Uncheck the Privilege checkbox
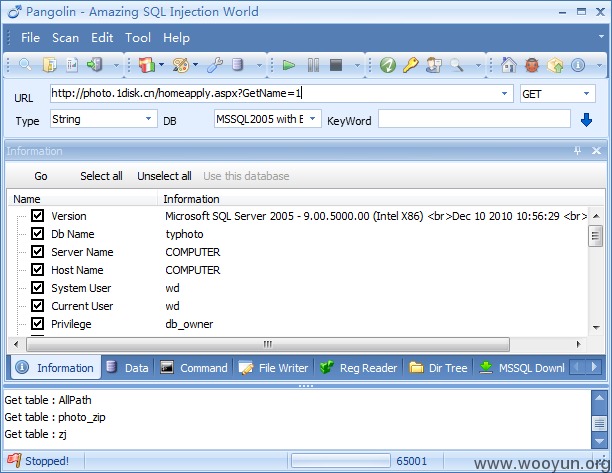This screenshot has width=612, height=473. (37, 324)
